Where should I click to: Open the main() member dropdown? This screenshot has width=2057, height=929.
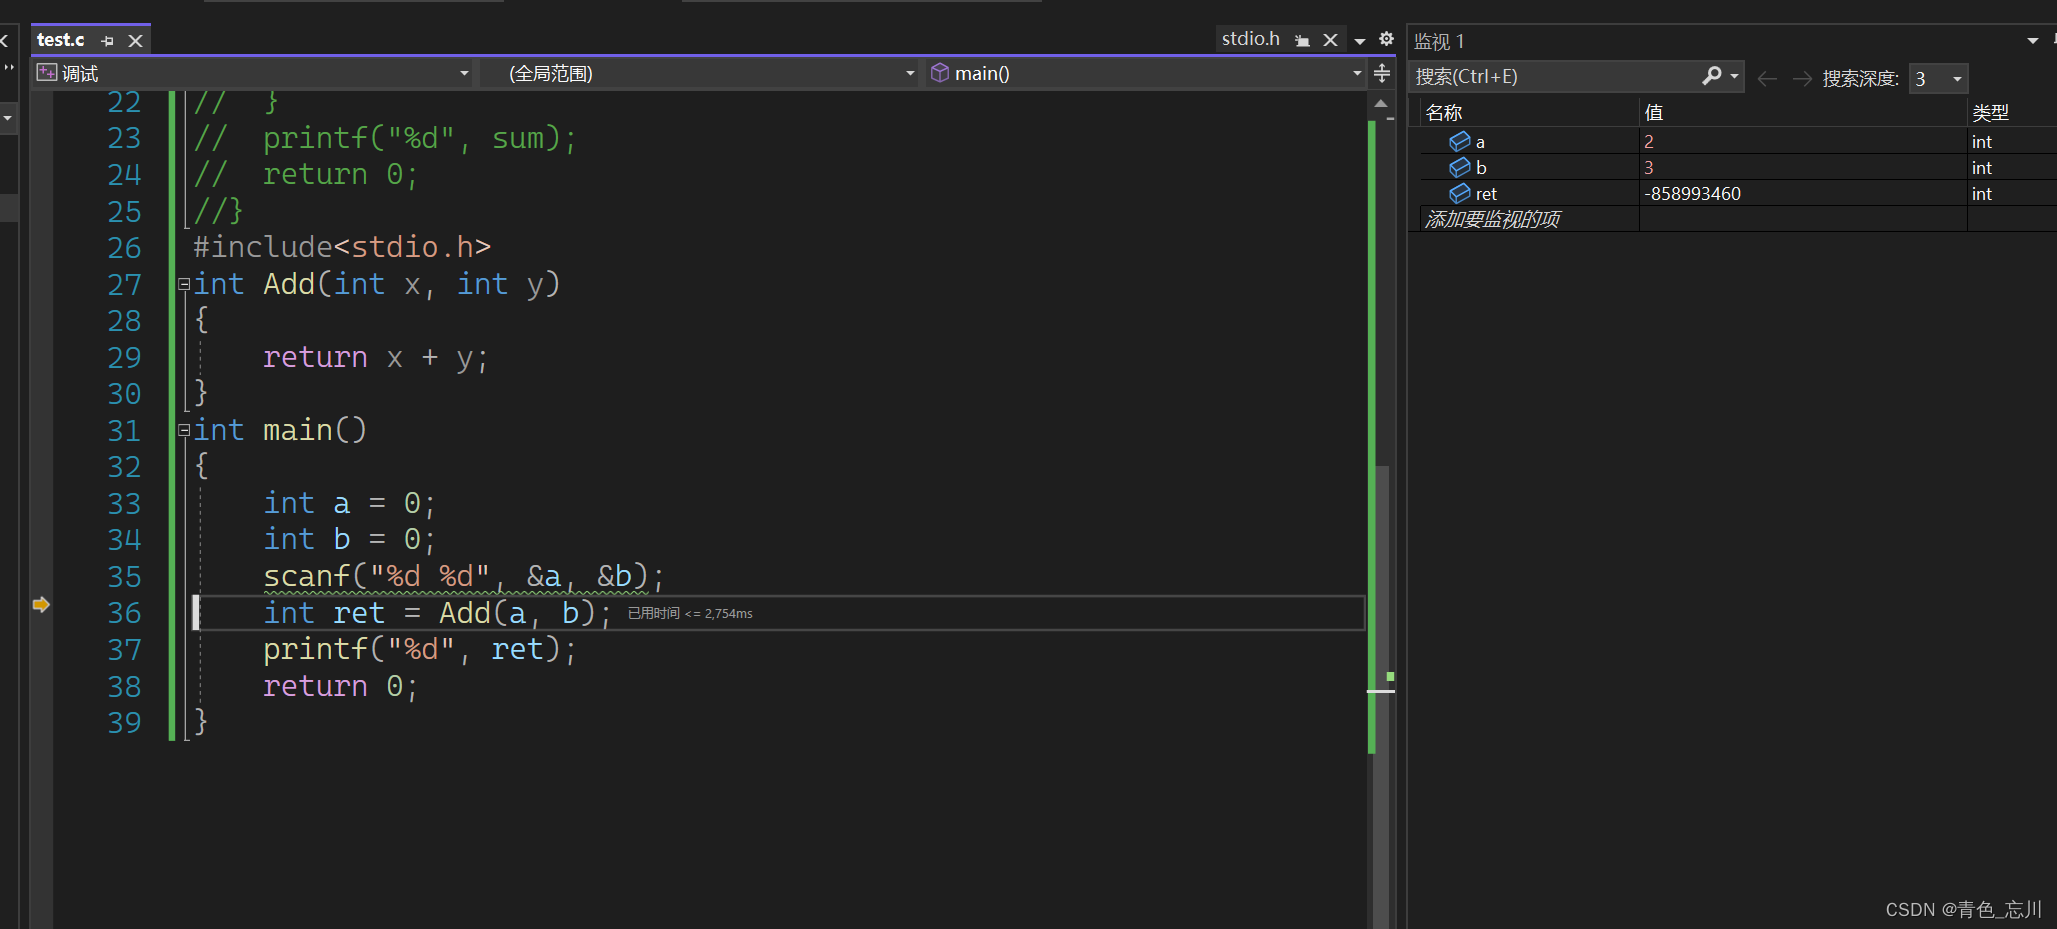click(1356, 73)
